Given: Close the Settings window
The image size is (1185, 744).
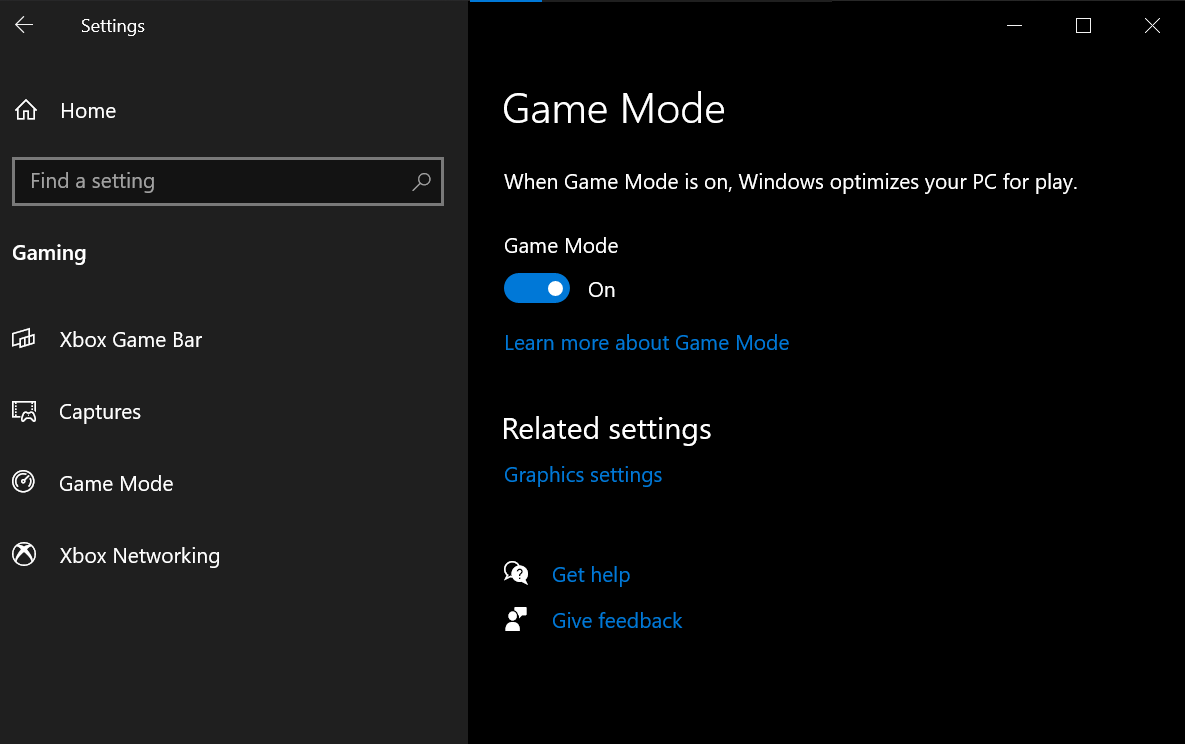Looking at the screenshot, I should pos(1152,26).
